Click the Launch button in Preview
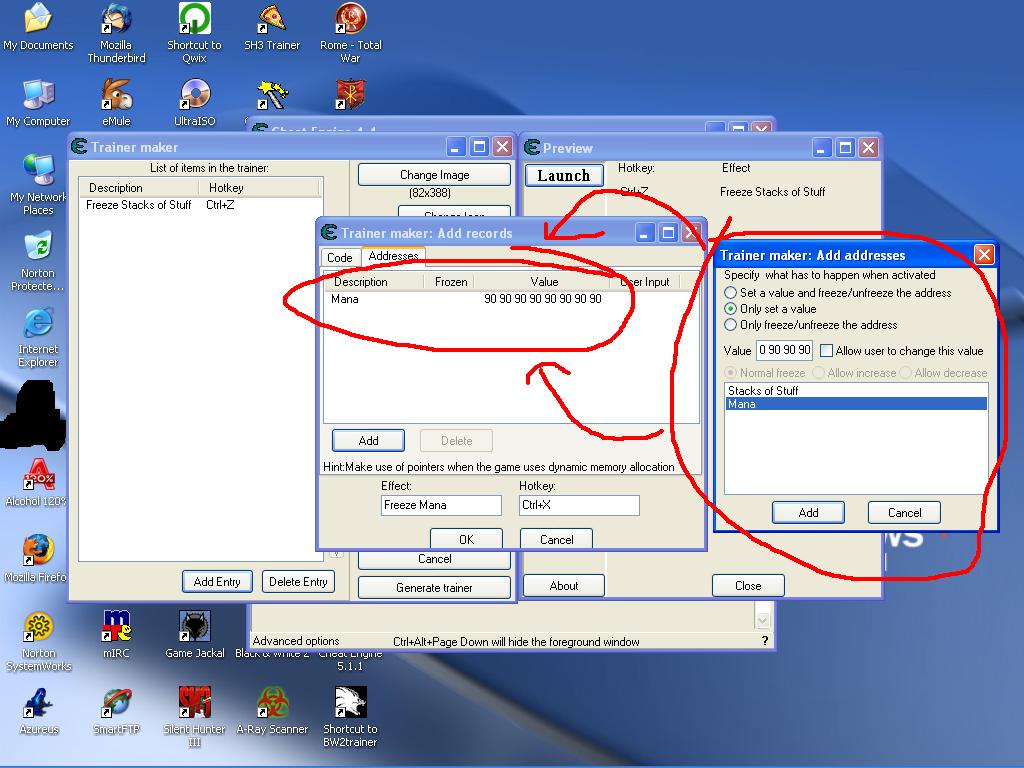The height and width of the screenshot is (768, 1024). coord(564,176)
